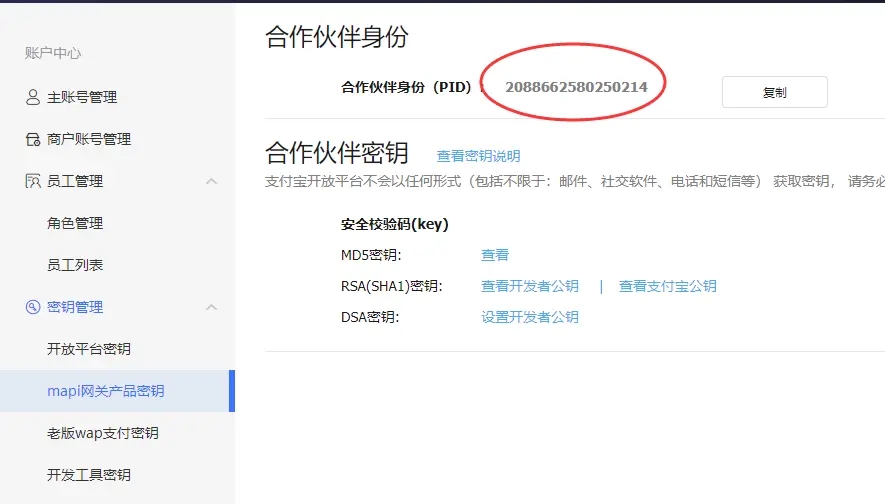Open the 查看密钥说明 link
This screenshot has height=504, width=885.
(x=478, y=156)
